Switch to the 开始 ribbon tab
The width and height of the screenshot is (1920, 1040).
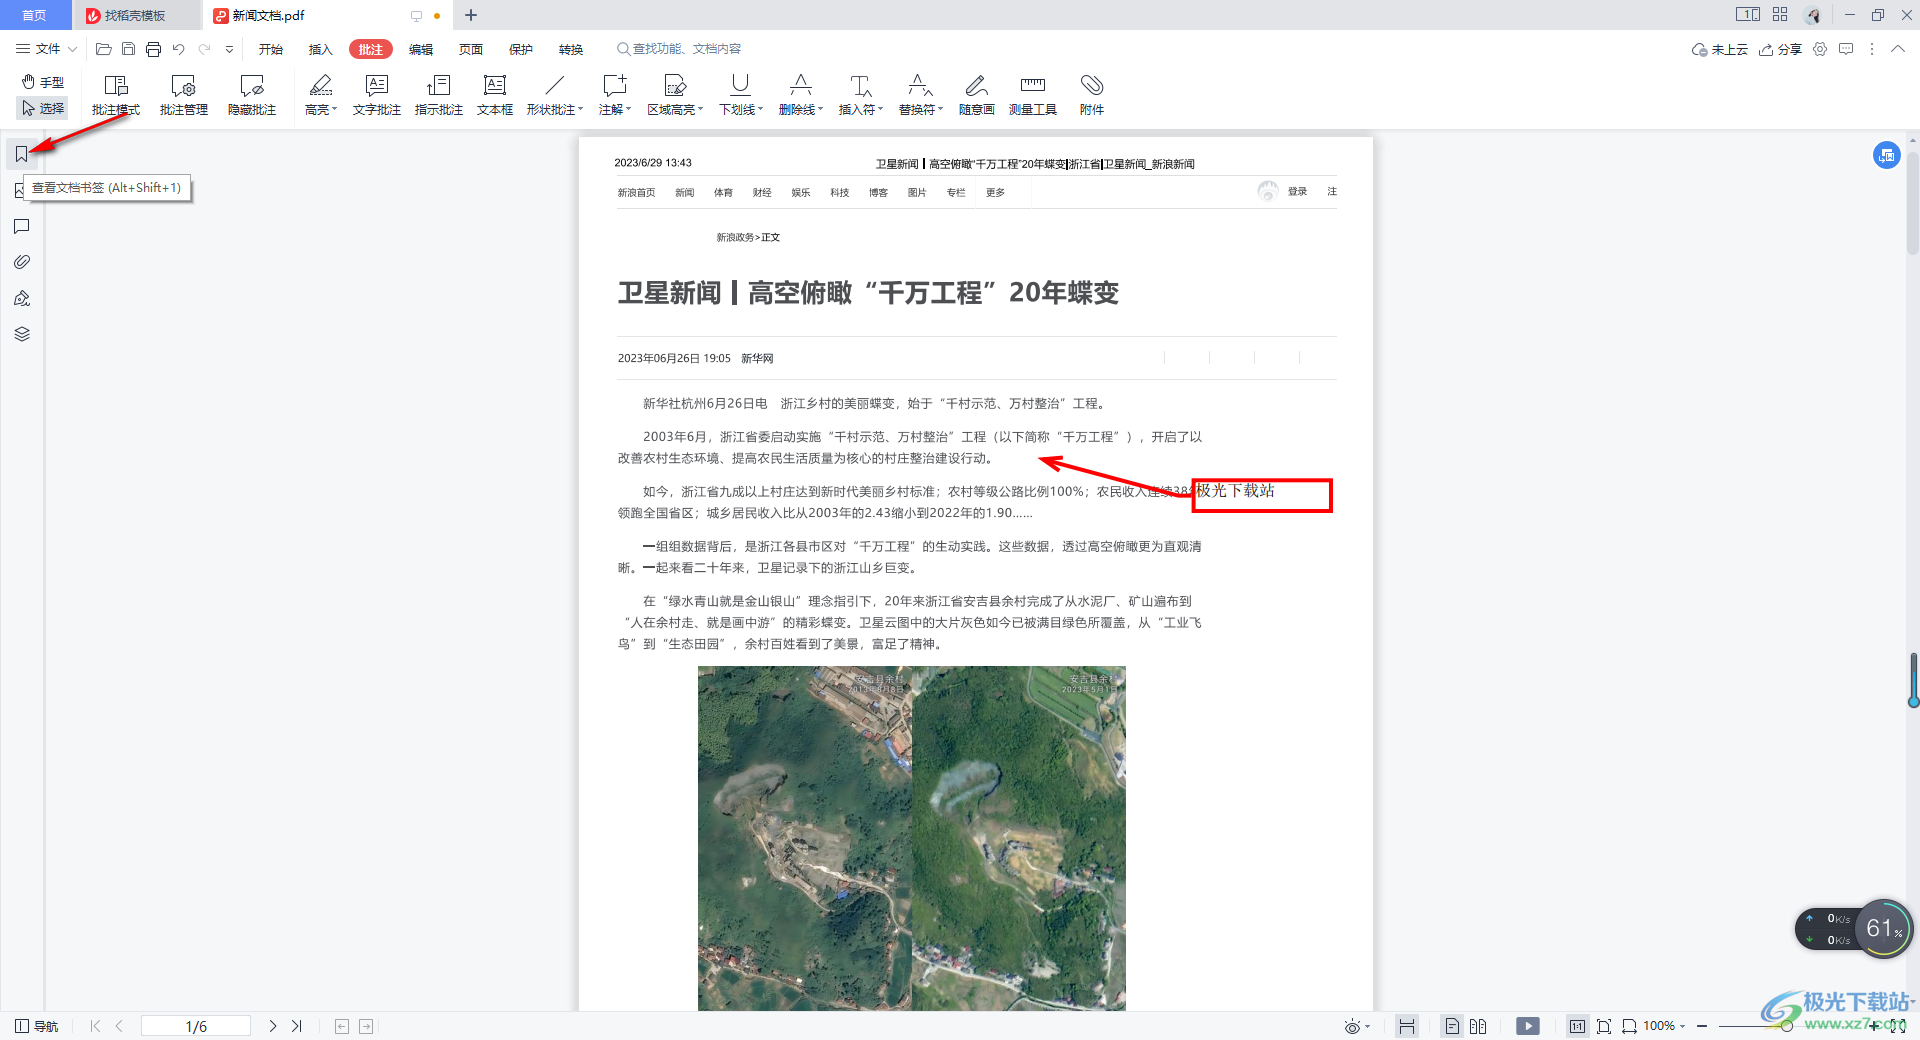[x=271, y=49]
